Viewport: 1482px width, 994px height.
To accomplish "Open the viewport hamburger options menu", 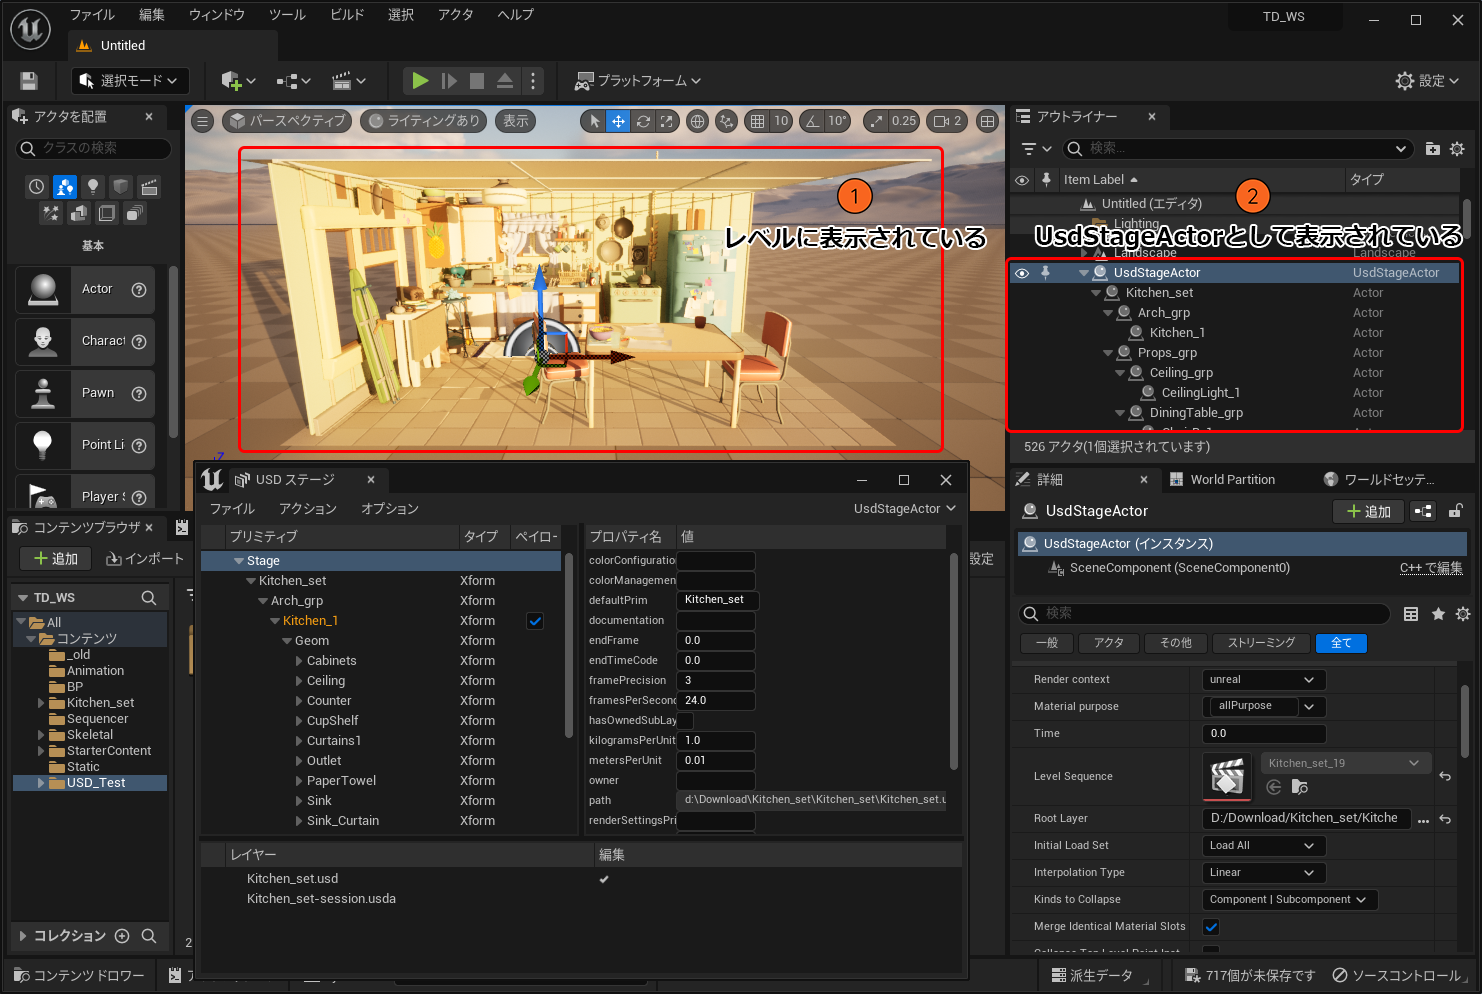I will point(203,121).
